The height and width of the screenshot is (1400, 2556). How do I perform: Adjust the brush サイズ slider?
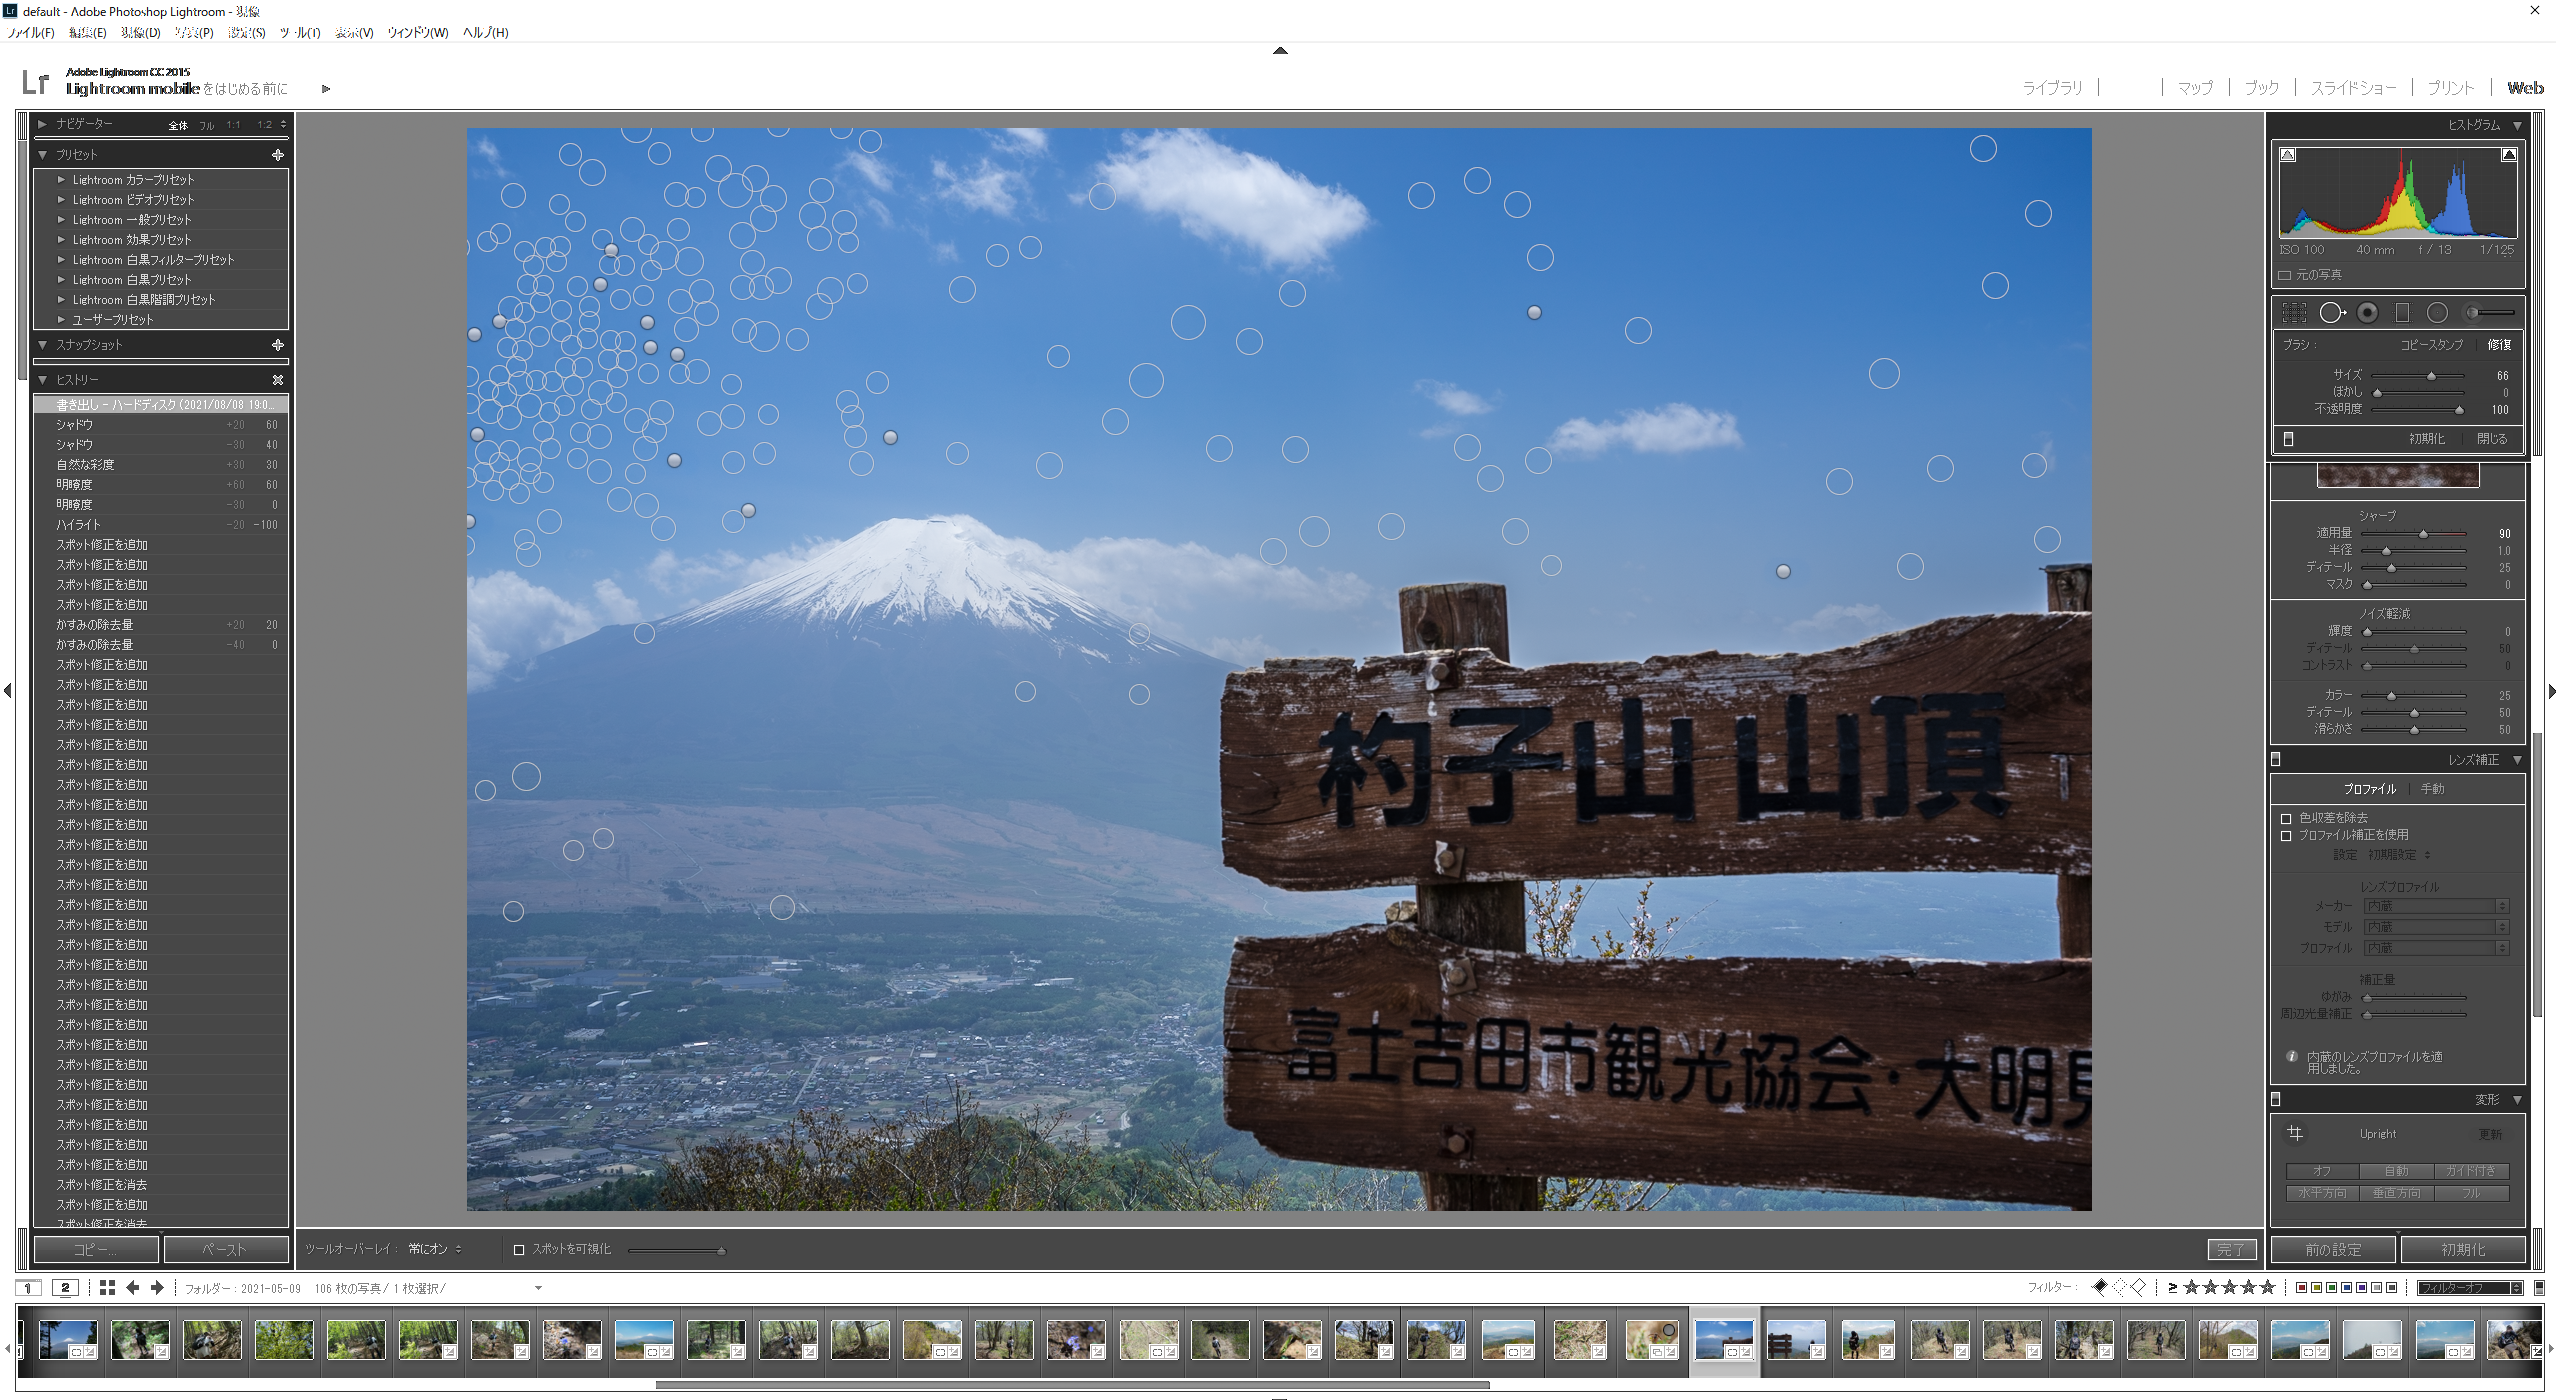pos(2431,376)
